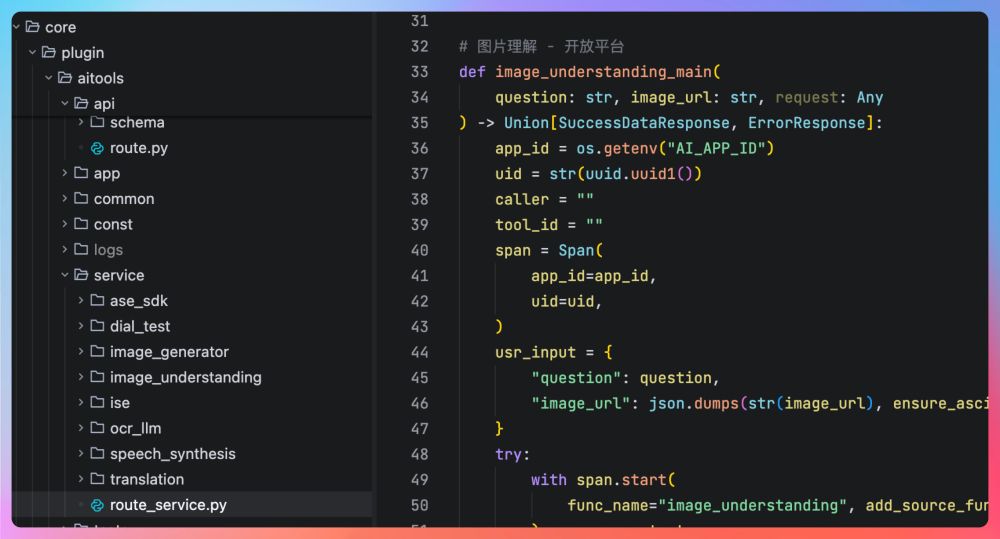Screen dimensions: 1000x539
Task: Expand the image_understanding folder arrow
Action: pos(81,377)
